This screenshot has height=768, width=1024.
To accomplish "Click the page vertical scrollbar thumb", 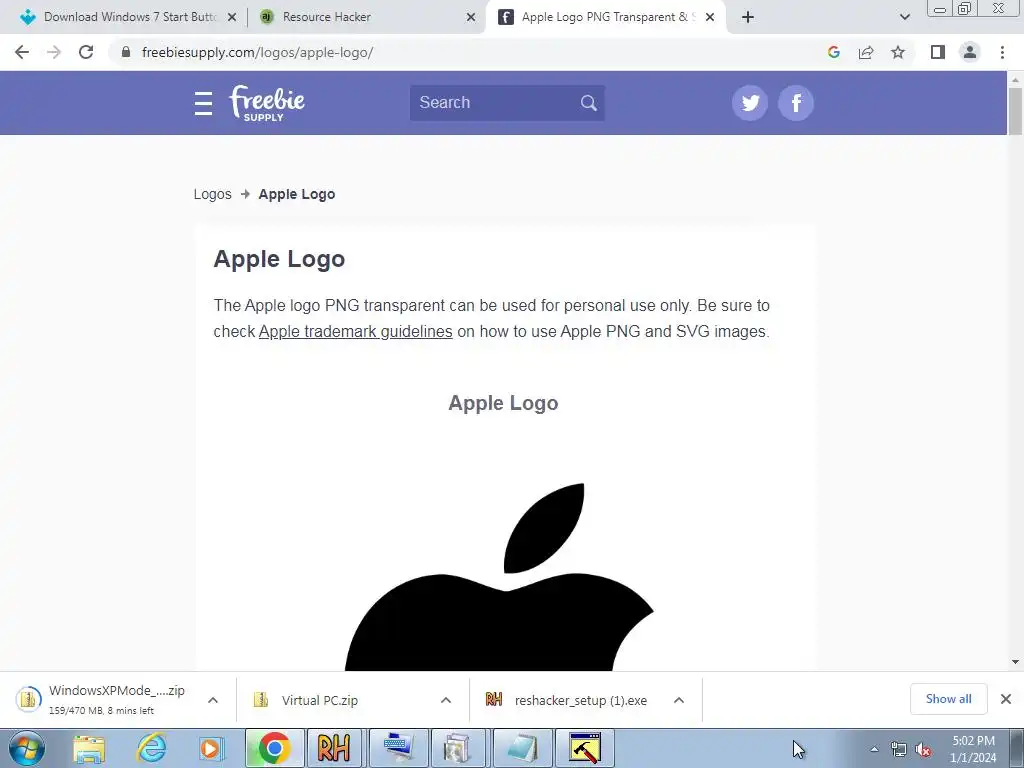I will click(x=1015, y=111).
